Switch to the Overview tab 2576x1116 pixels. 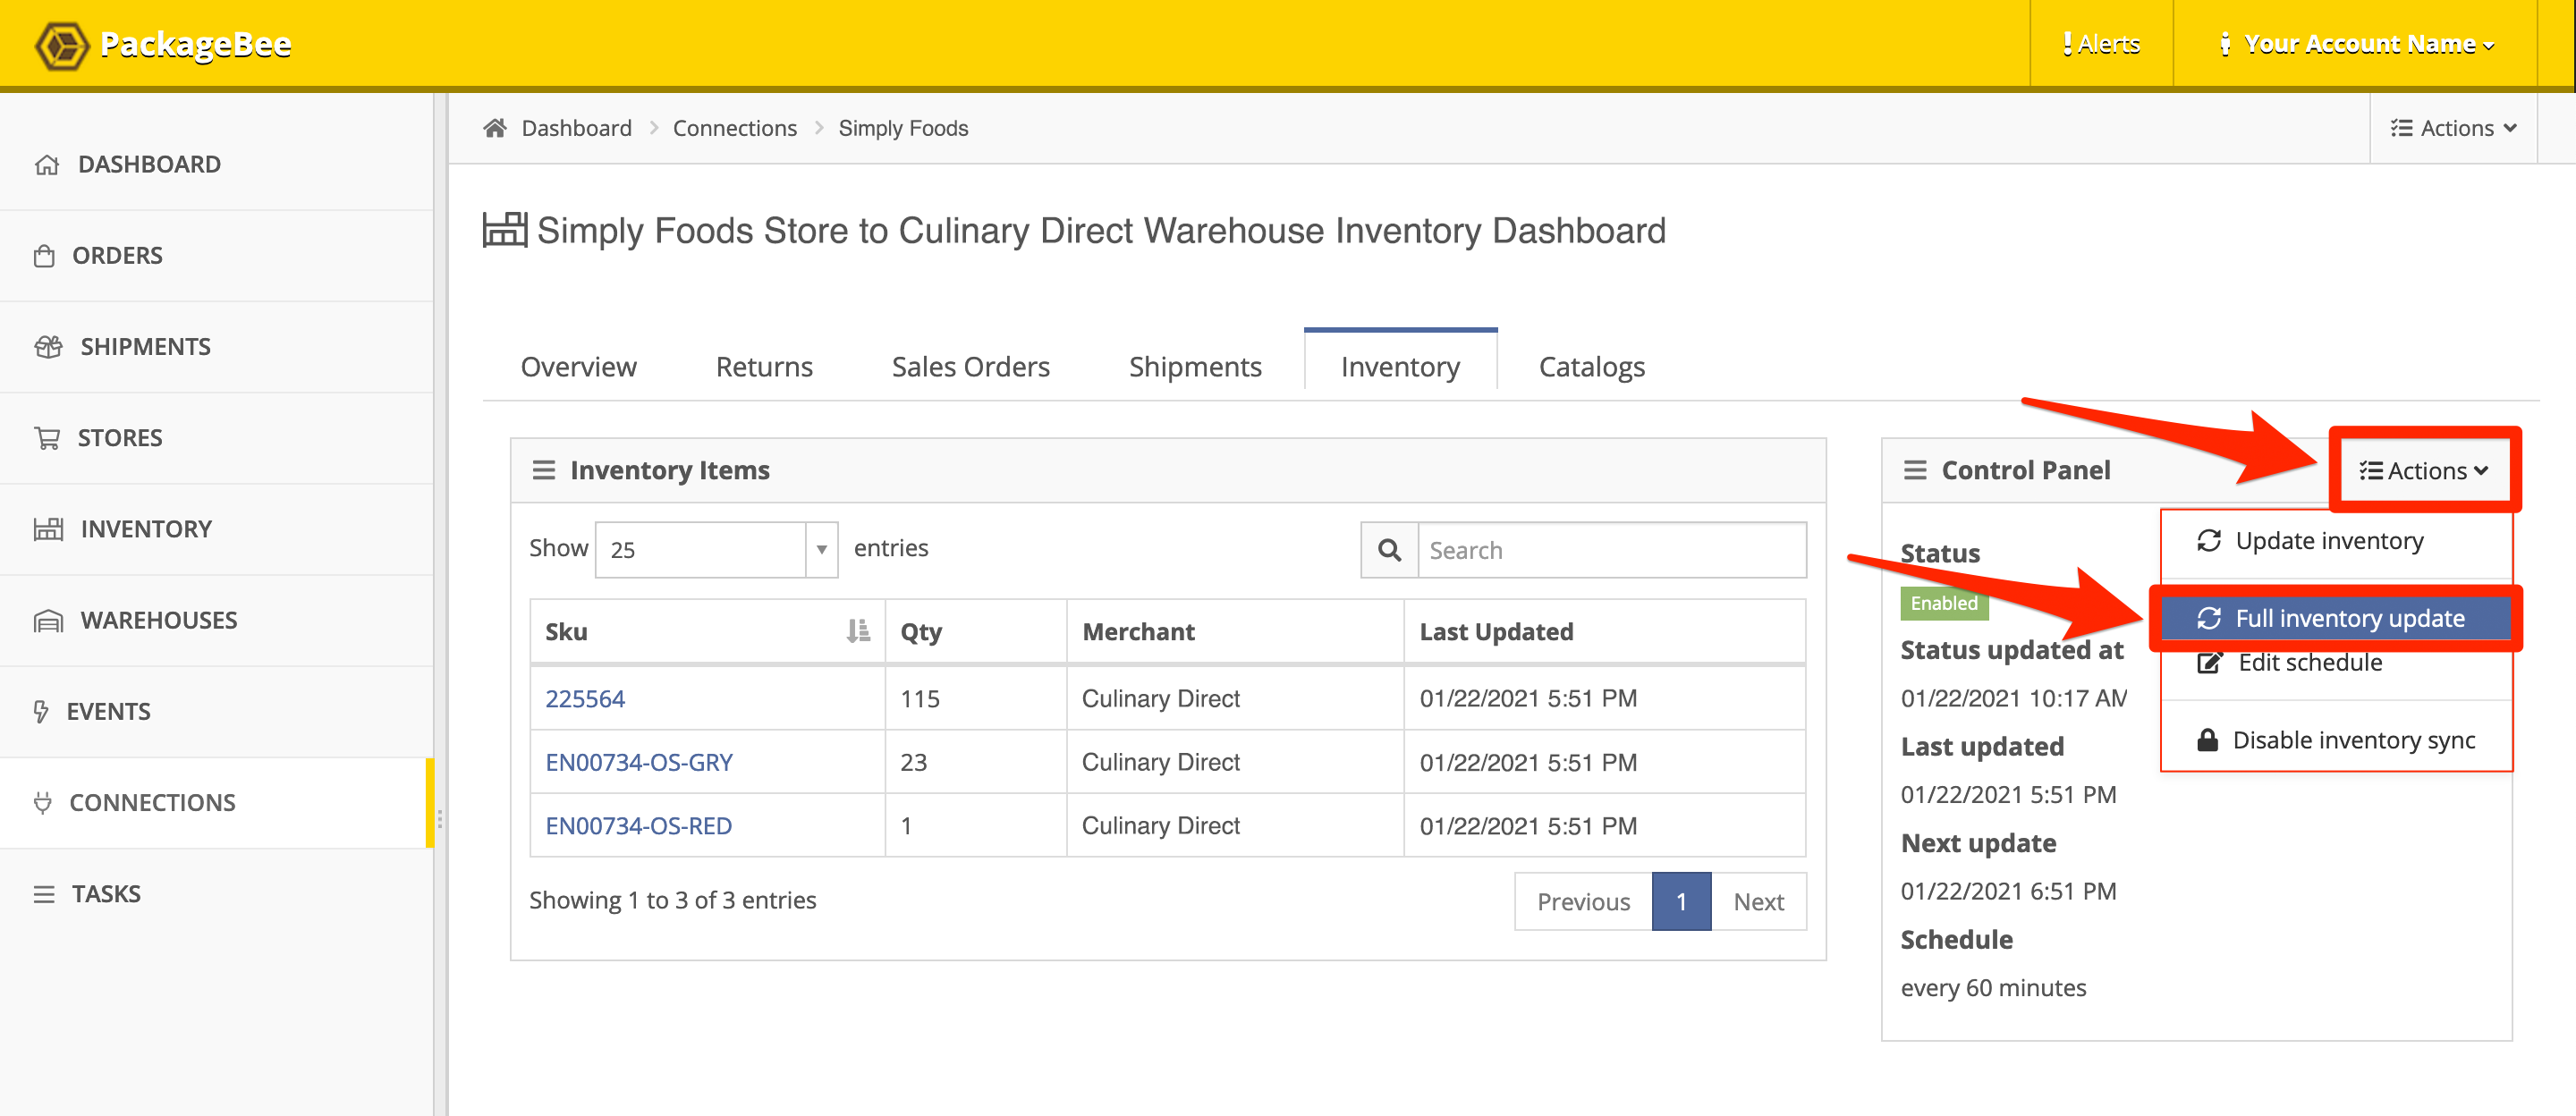point(578,366)
